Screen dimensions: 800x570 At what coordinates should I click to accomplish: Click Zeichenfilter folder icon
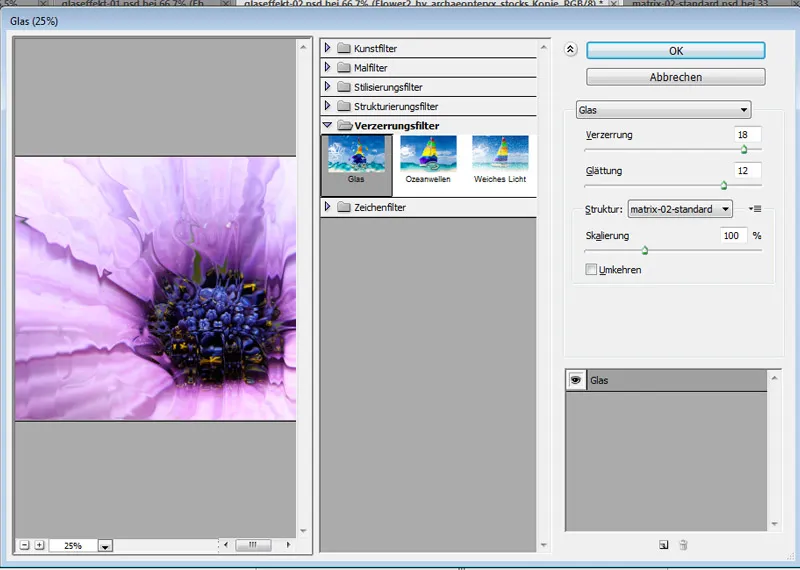344,207
